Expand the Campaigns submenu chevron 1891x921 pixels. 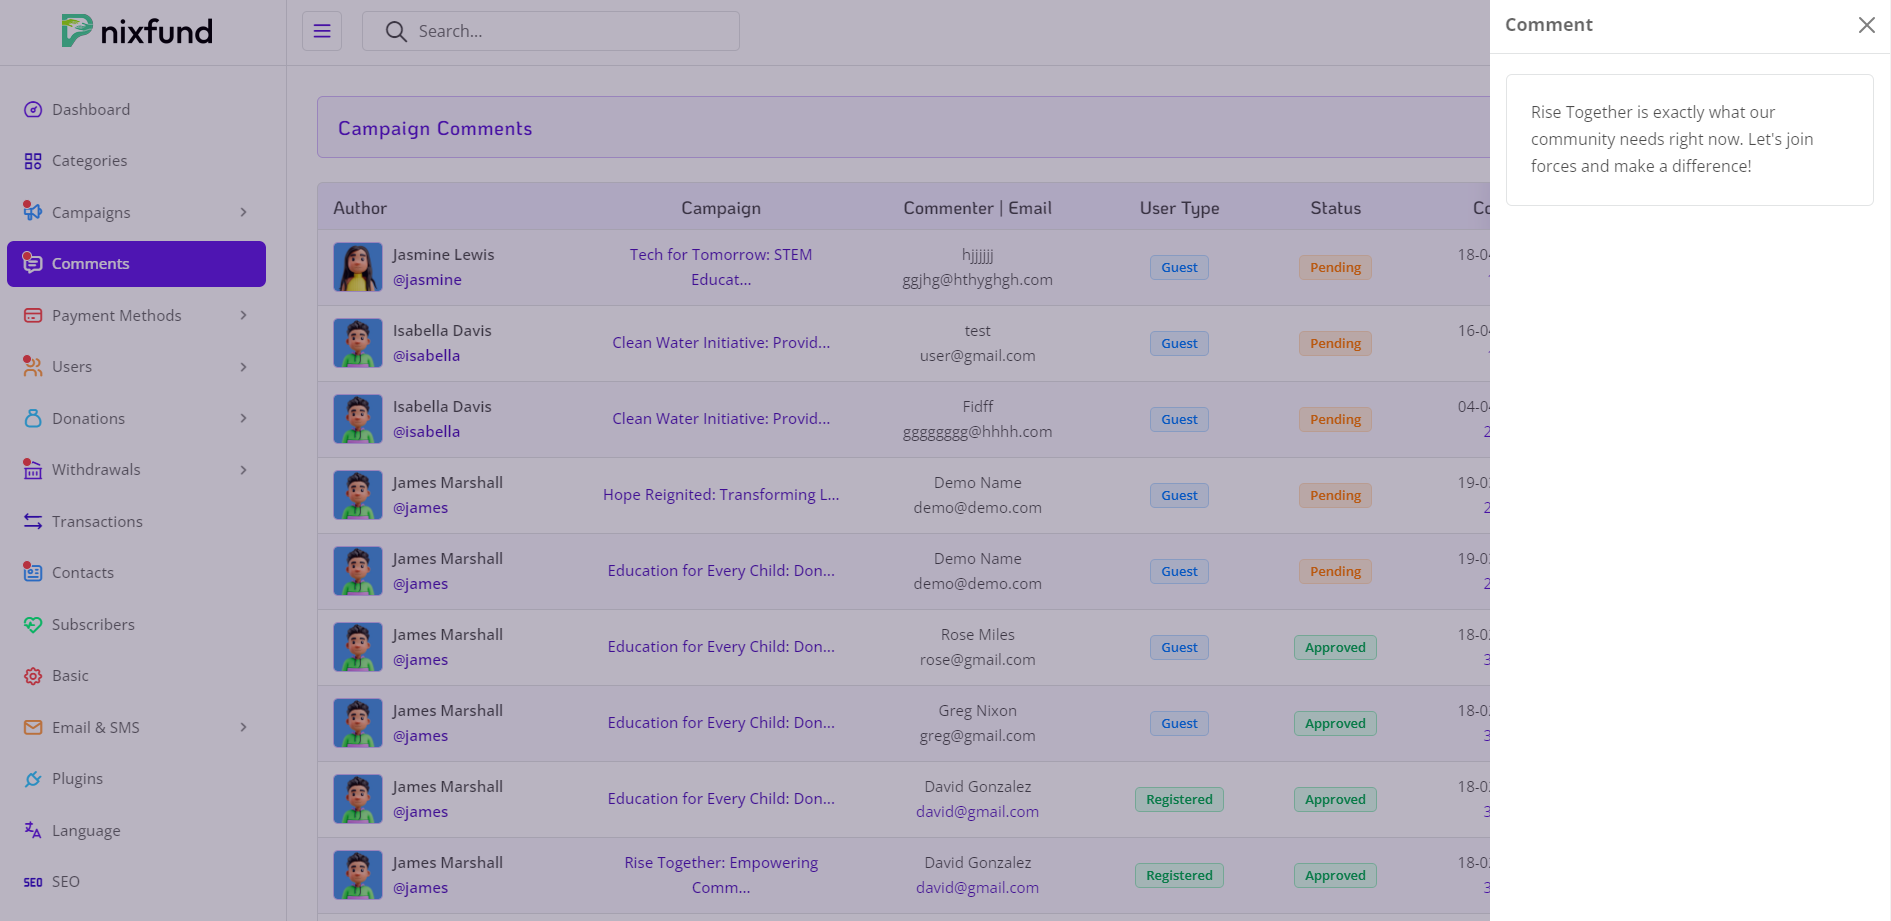pos(243,212)
